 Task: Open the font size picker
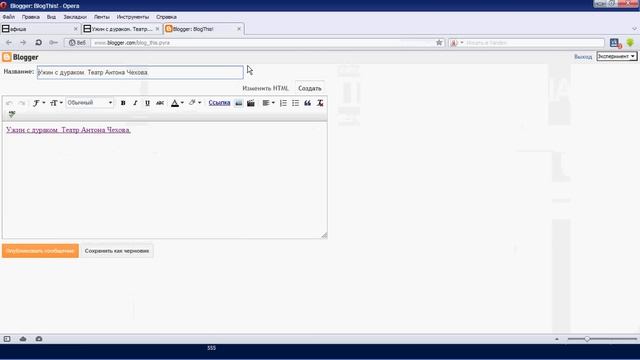coord(56,103)
